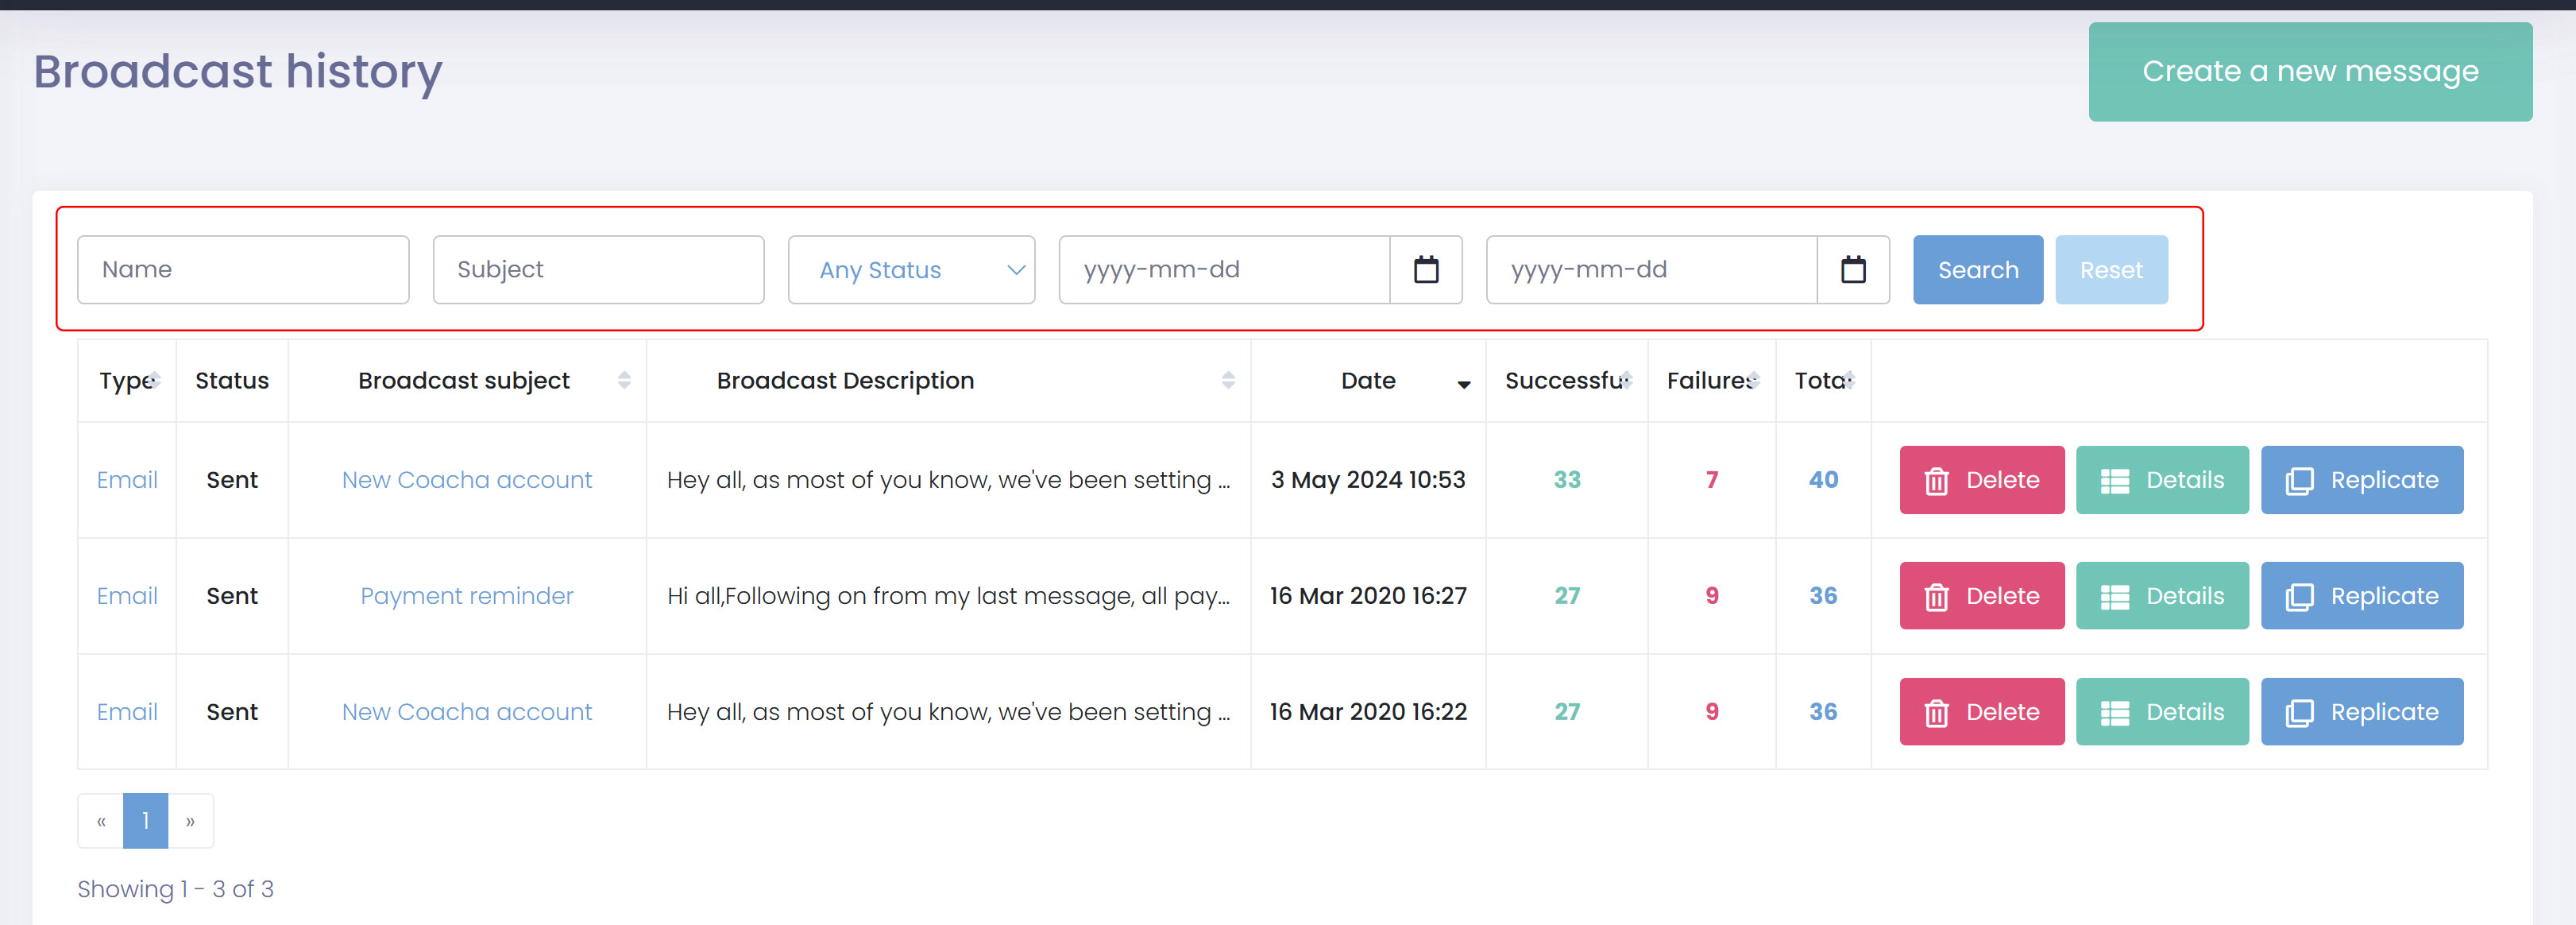The image size is (2576, 925).
Task: Open the second date filter calendar icon
Action: click(1852, 270)
